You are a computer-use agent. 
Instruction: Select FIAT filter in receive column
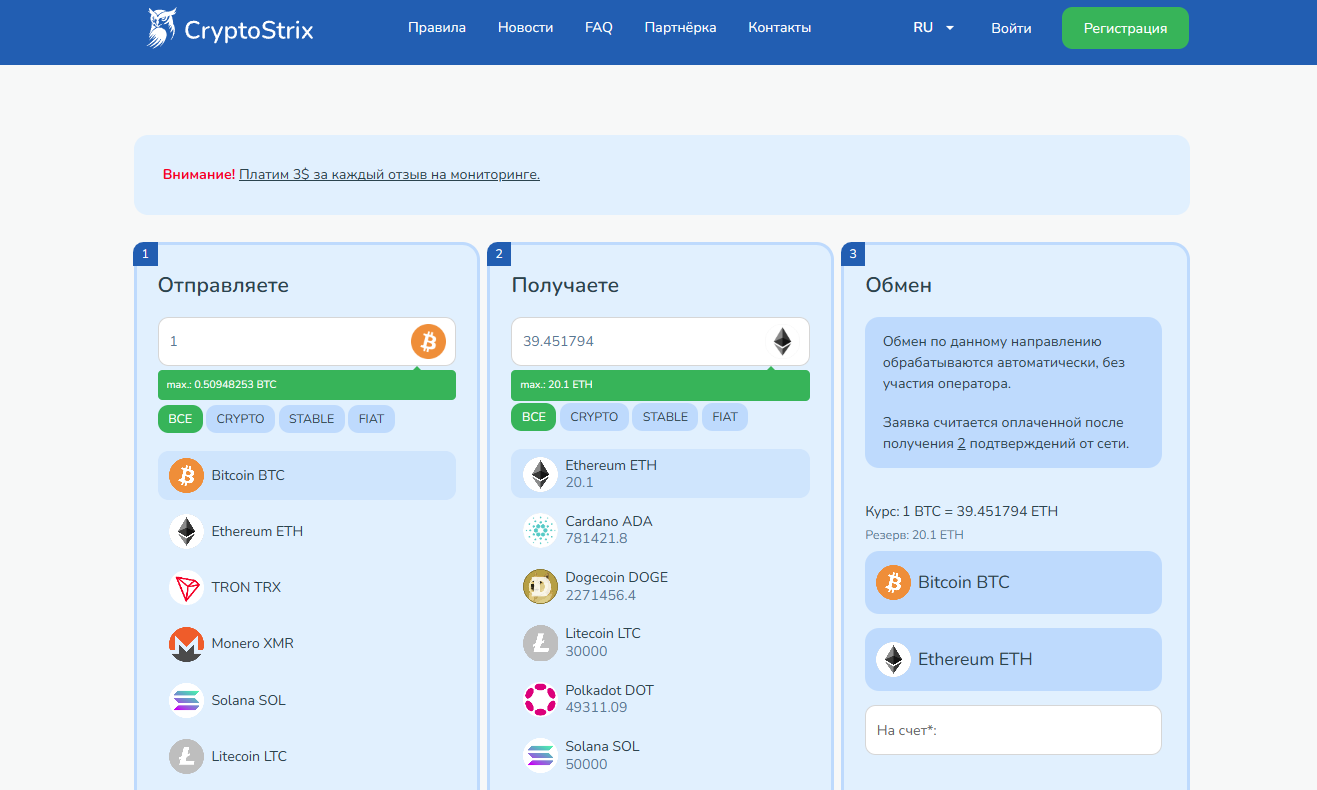(x=725, y=417)
